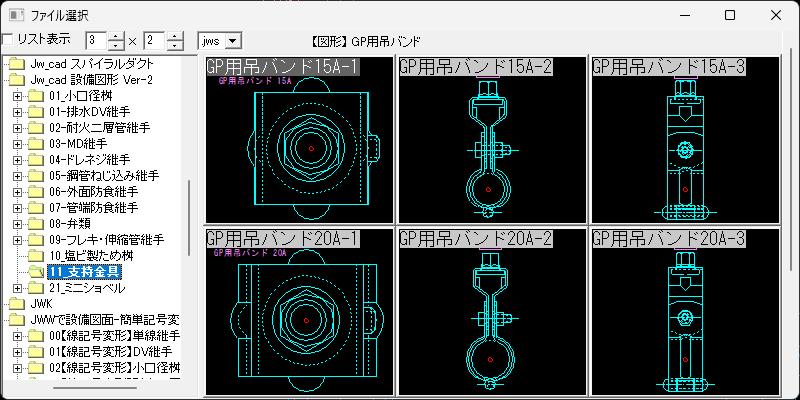
Task: Expand the 01【線記号変形】DV継手 node
Action: 17,352
